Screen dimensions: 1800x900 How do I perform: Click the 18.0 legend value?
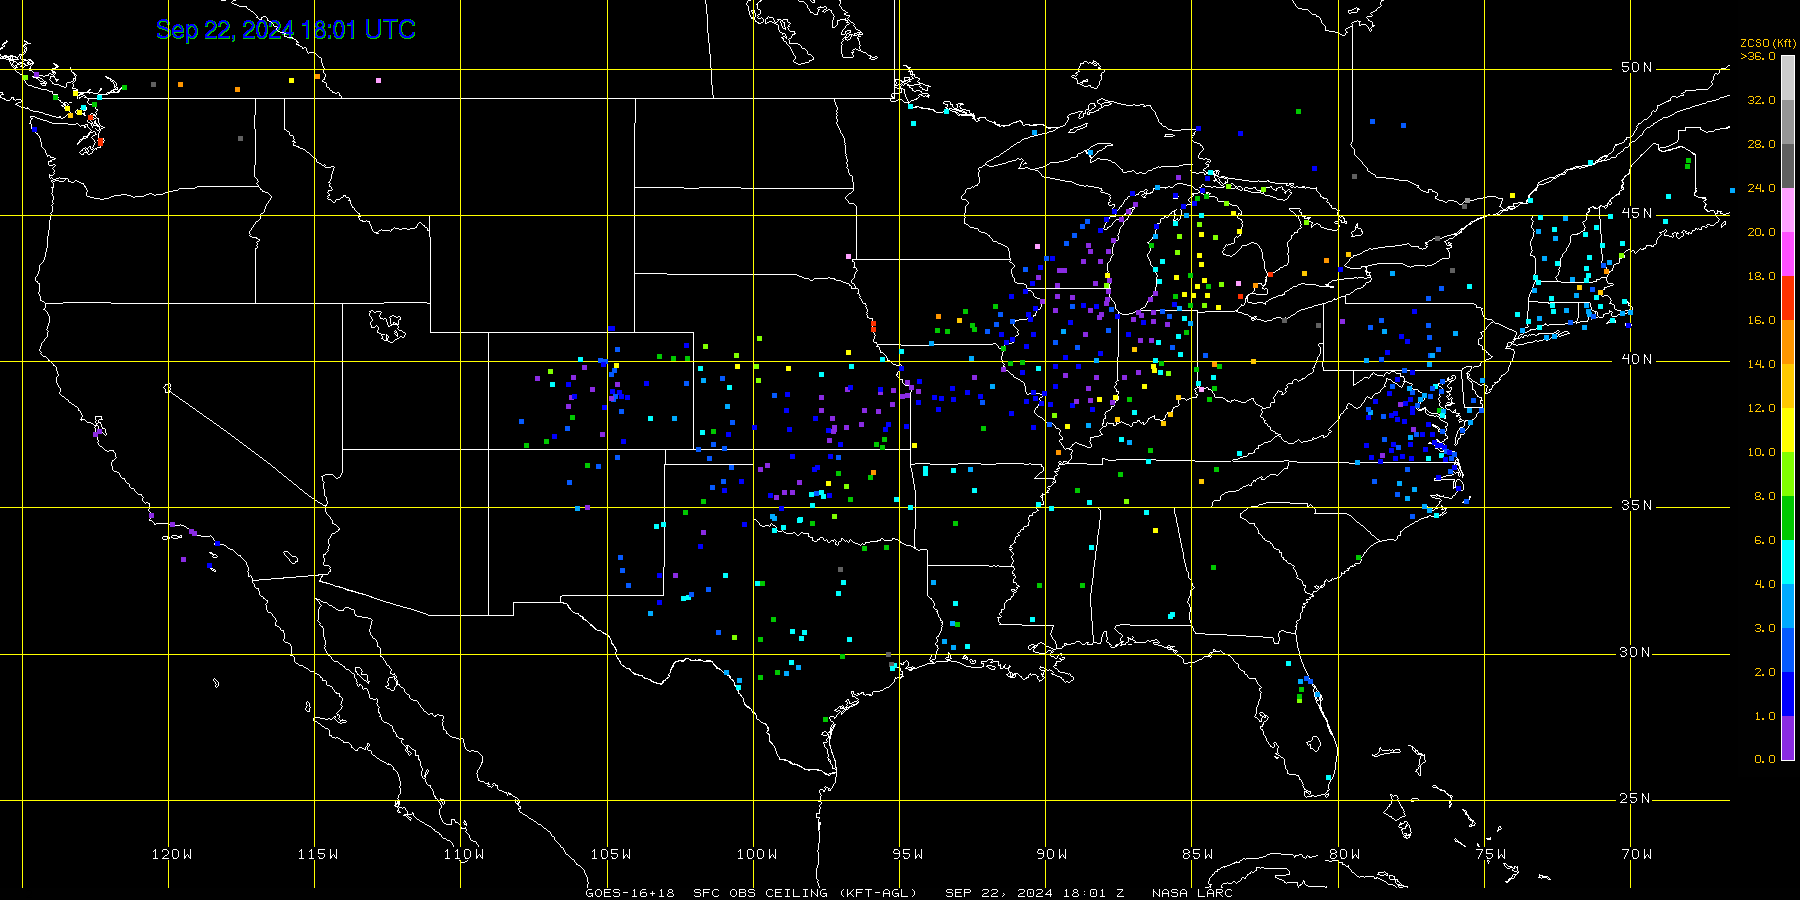click(x=1761, y=276)
